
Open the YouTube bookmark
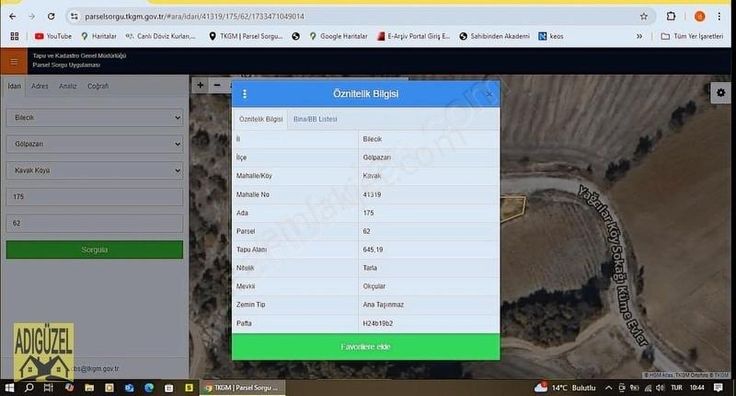(53, 36)
